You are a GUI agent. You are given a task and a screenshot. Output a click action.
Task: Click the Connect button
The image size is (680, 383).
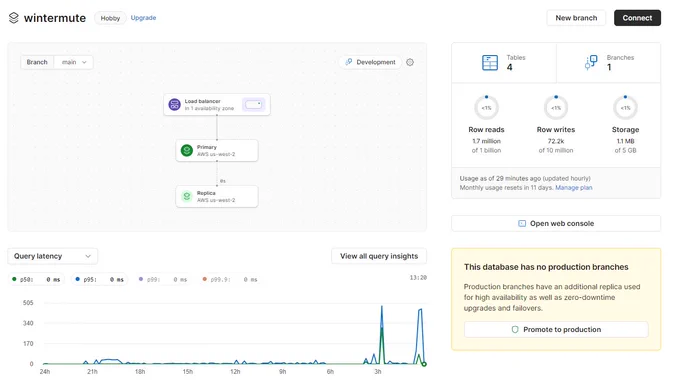click(637, 18)
